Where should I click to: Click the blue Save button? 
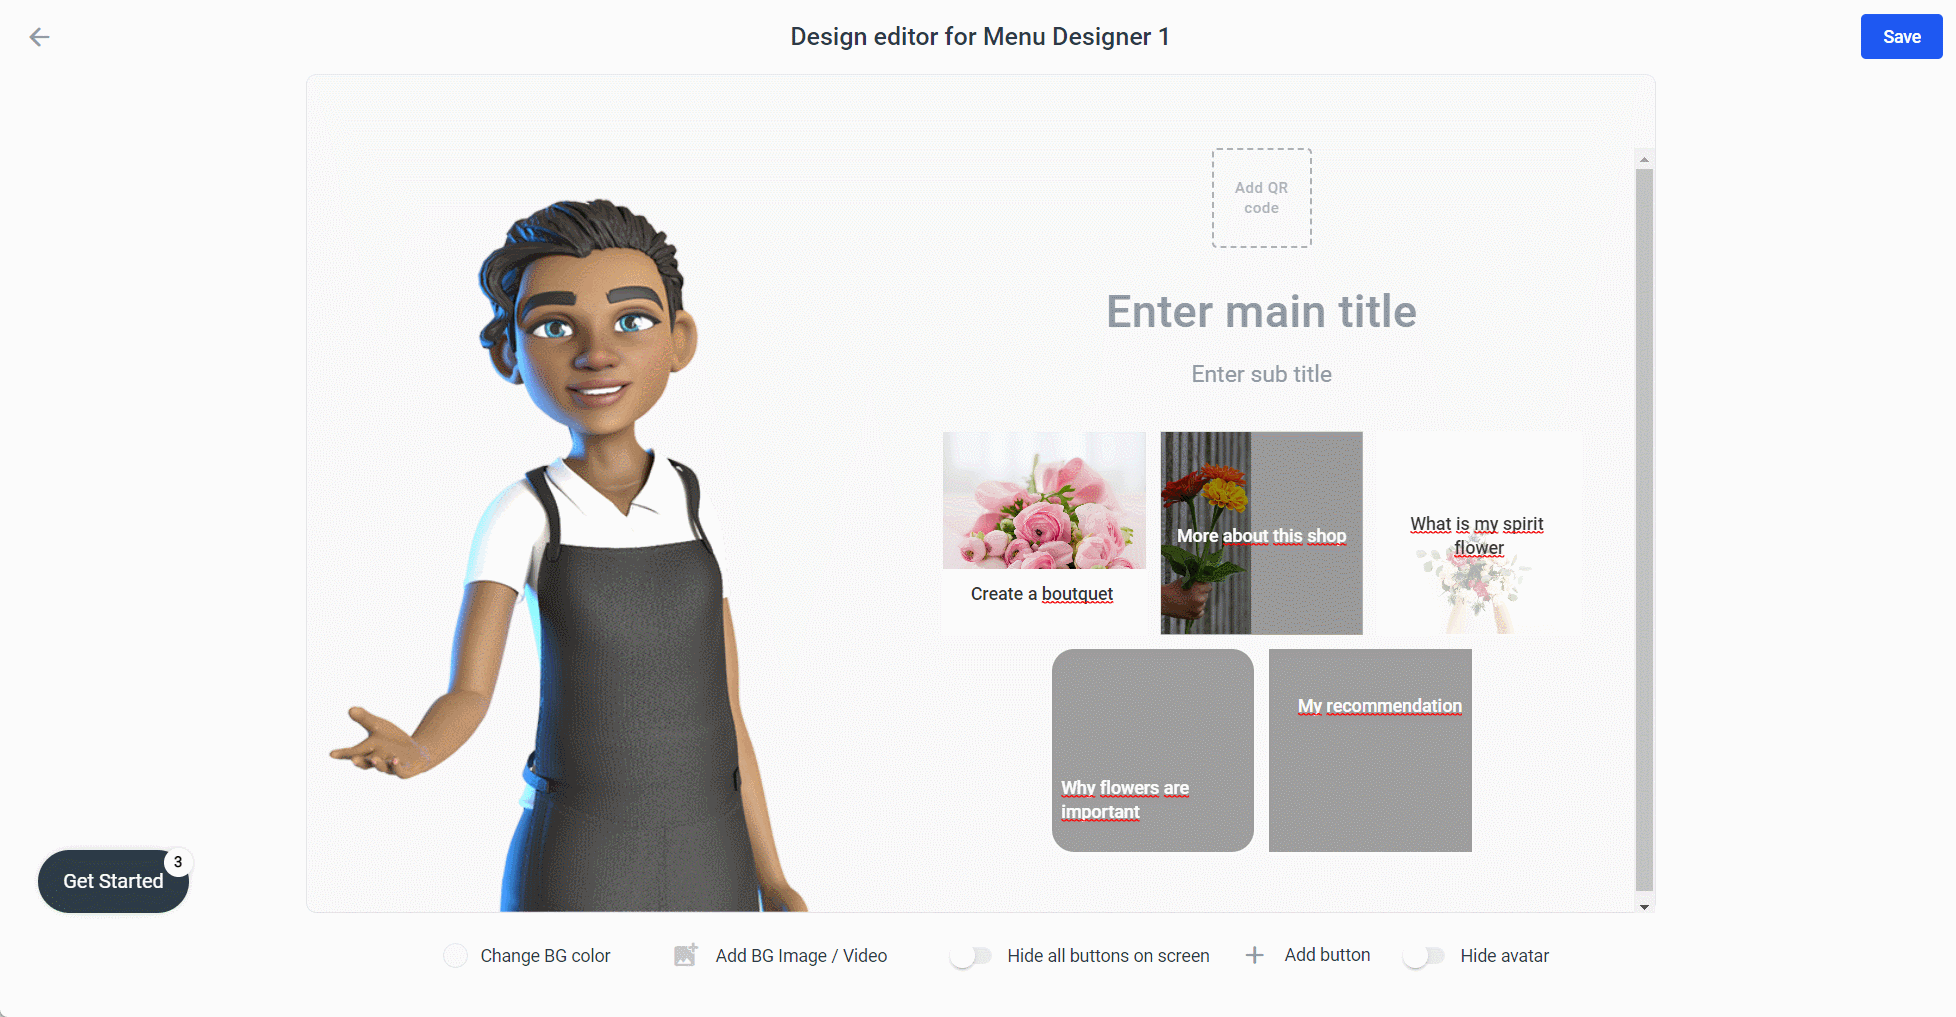click(x=1901, y=37)
